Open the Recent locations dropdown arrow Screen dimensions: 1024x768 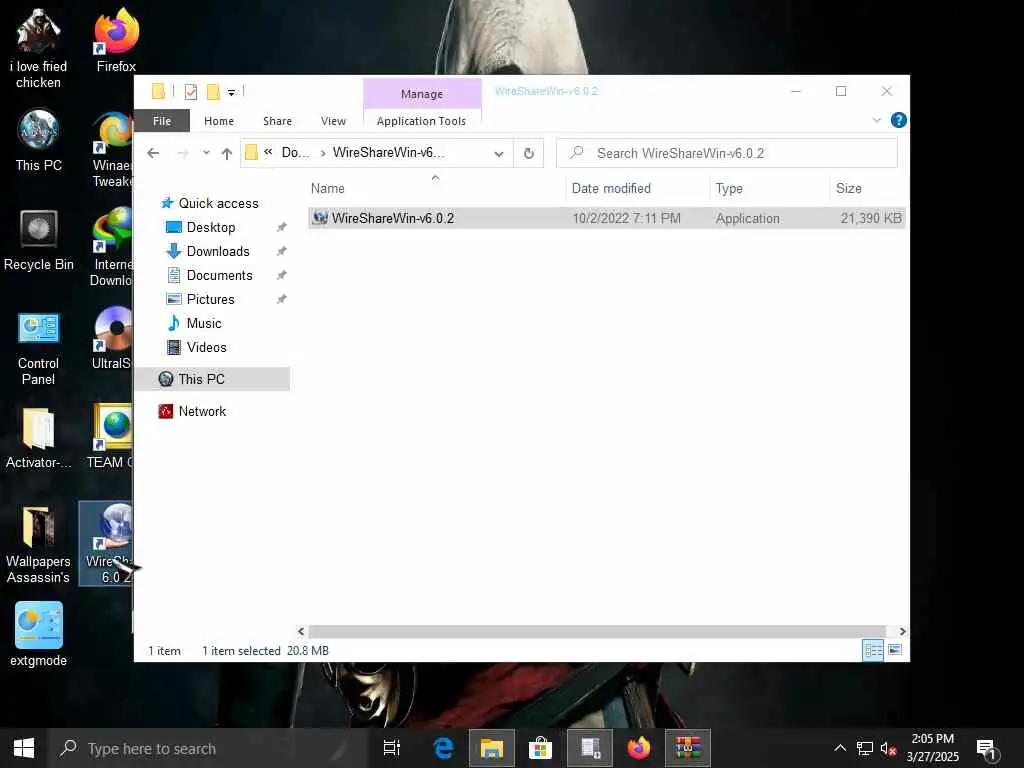[206, 153]
